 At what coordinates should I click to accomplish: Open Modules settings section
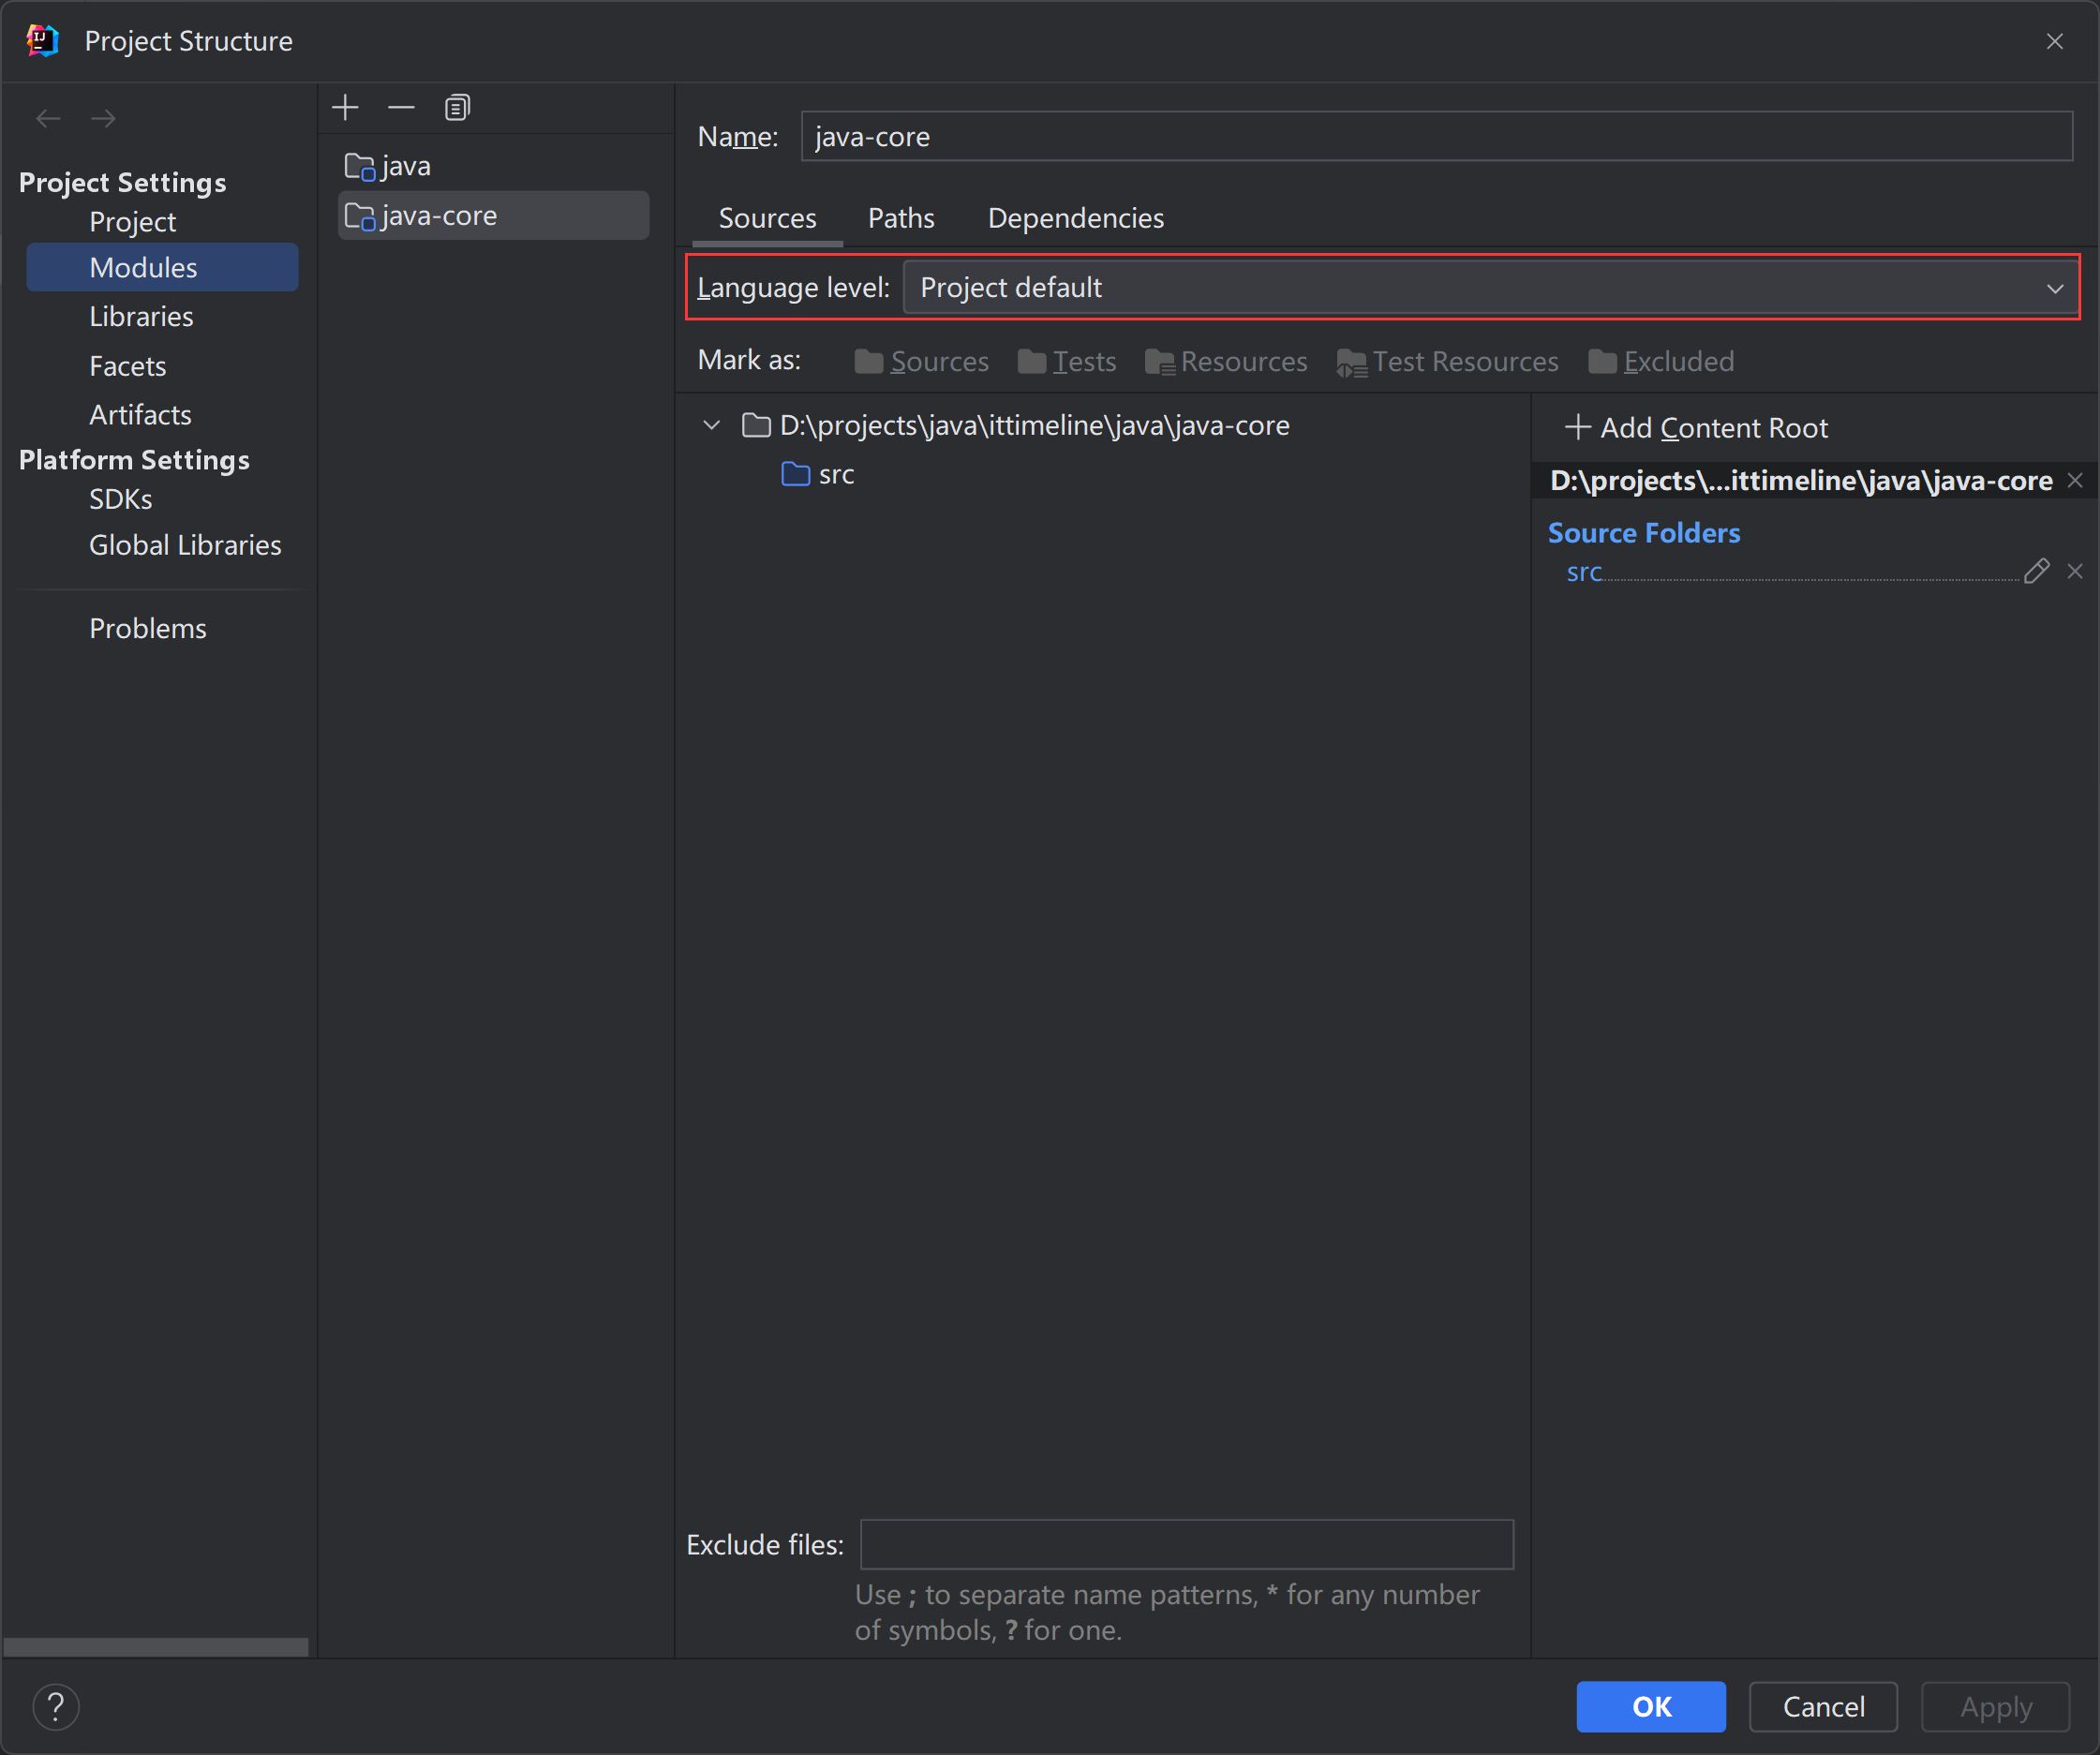162,267
